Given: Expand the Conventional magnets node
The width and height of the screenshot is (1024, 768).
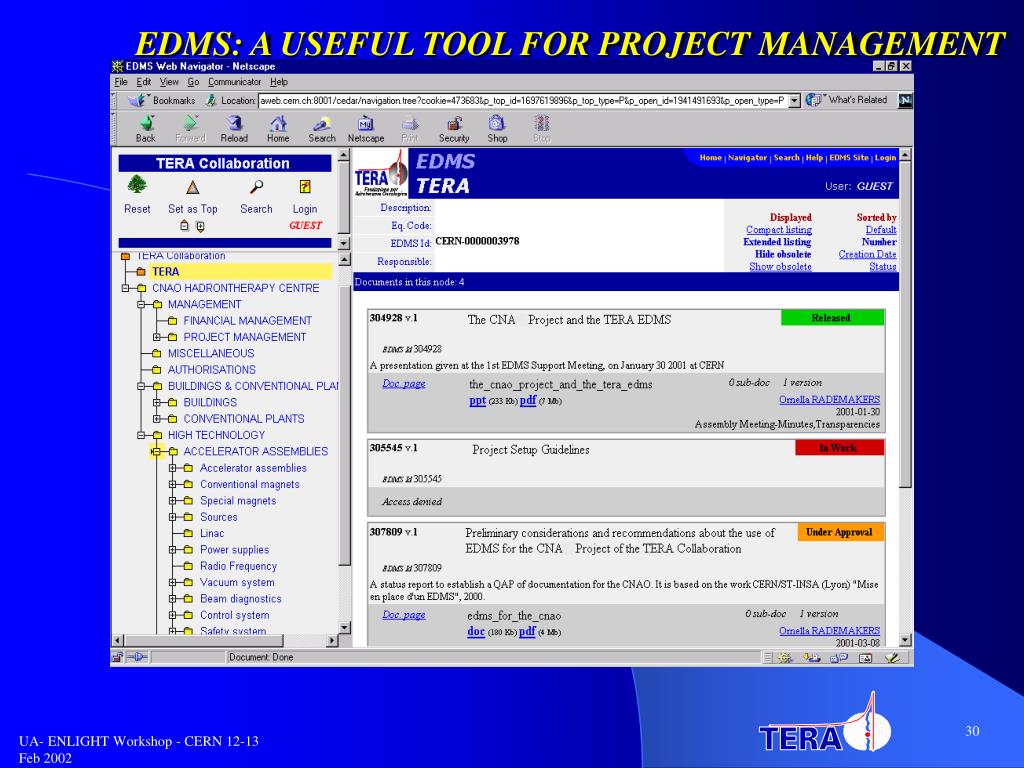Looking at the screenshot, I should tap(172, 484).
